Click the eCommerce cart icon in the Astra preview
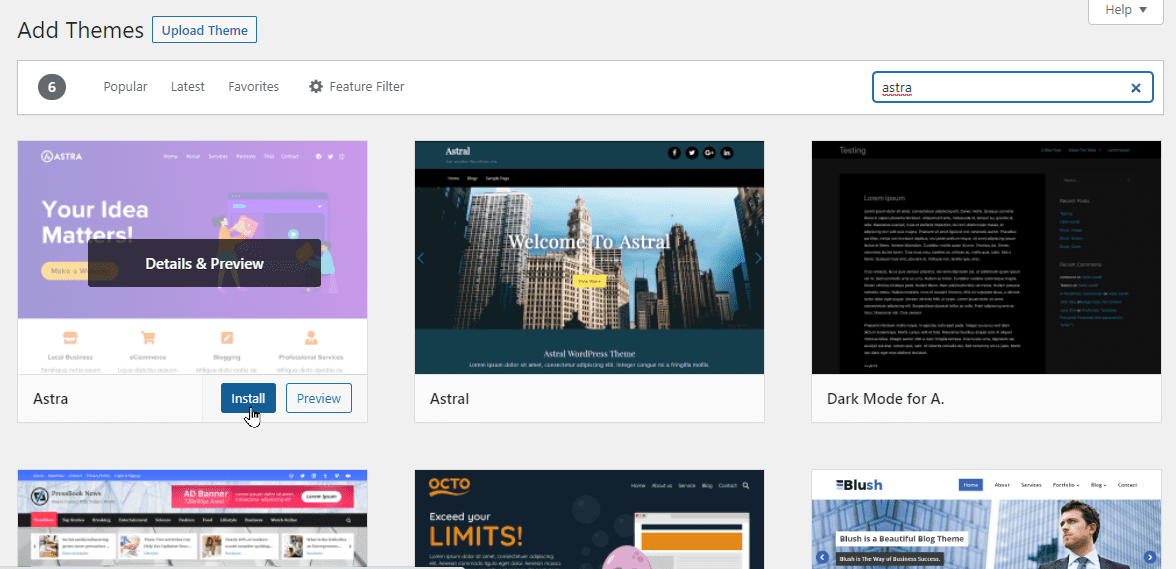This screenshot has height=569, width=1176. pos(148,338)
